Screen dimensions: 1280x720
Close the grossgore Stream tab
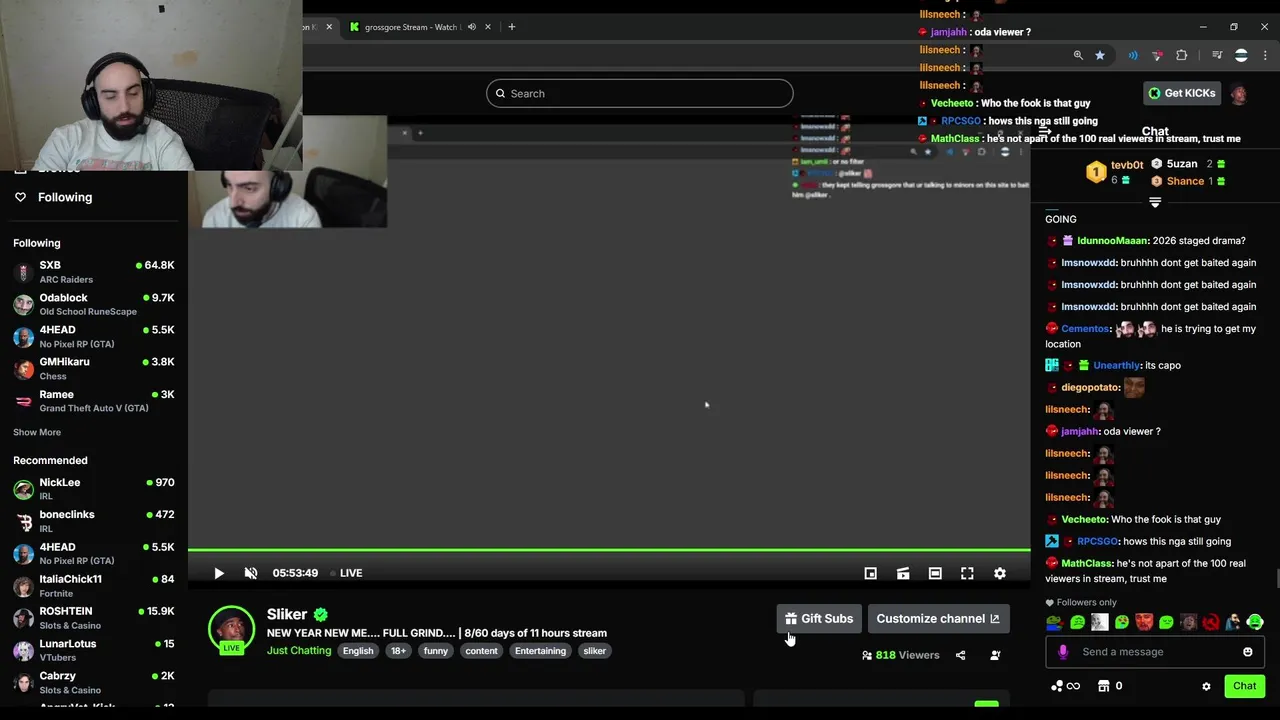tap(488, 27)
